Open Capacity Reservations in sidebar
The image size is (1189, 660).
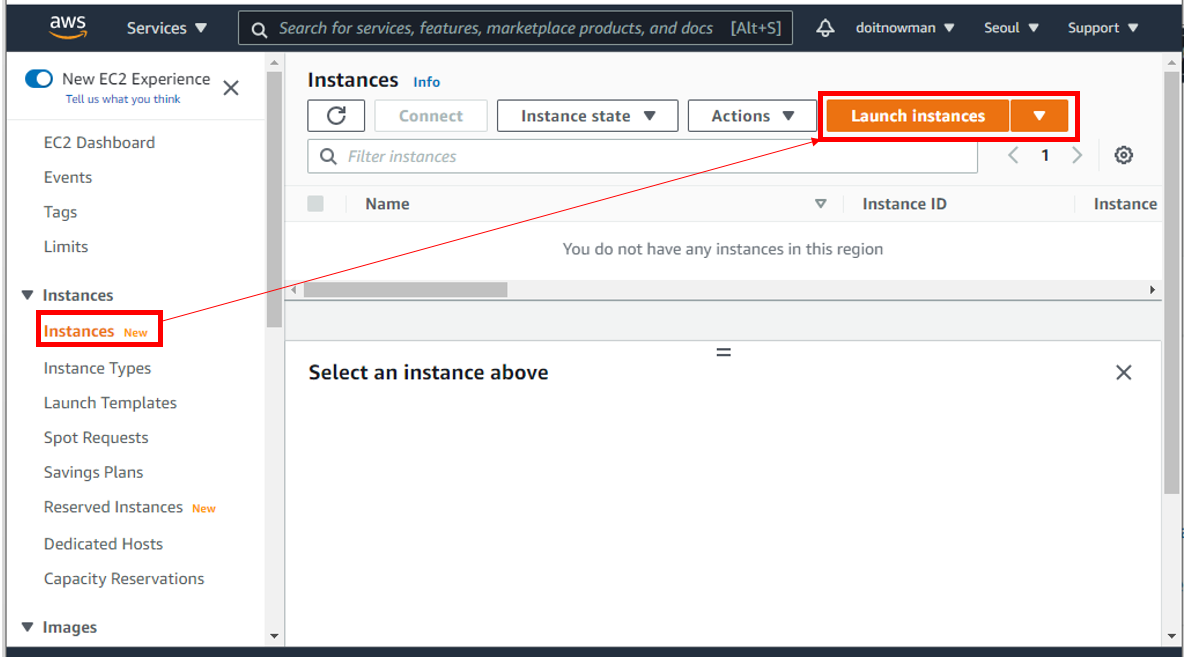click(124, 579)
